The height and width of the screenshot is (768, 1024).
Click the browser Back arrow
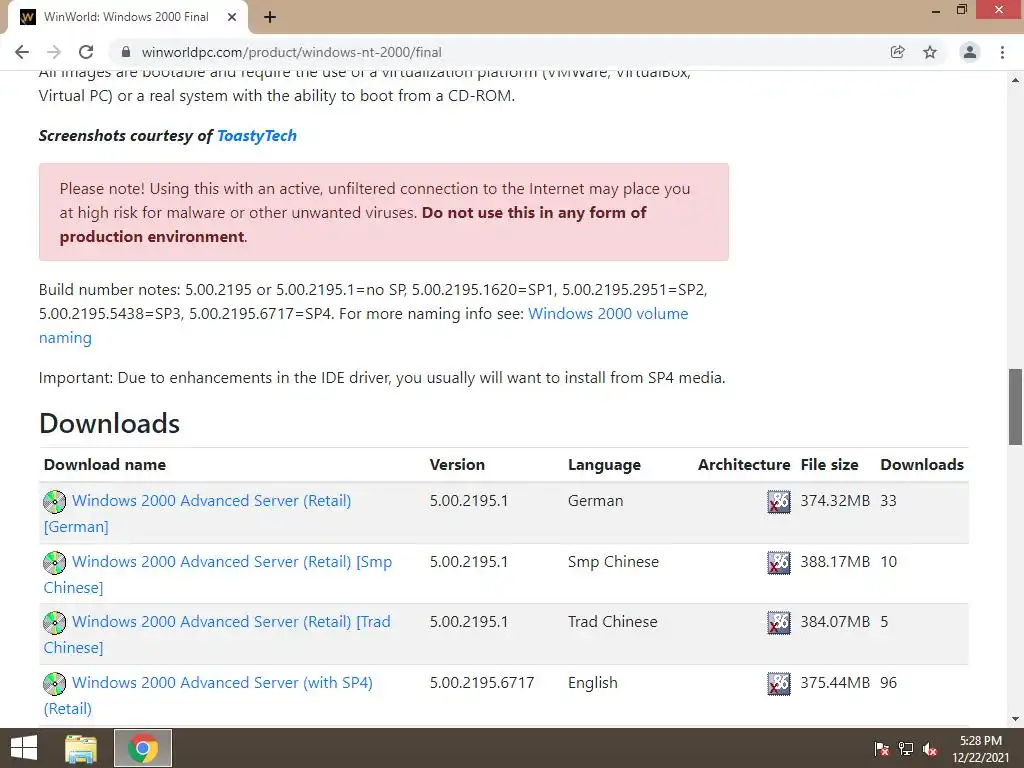click(22, 52)
